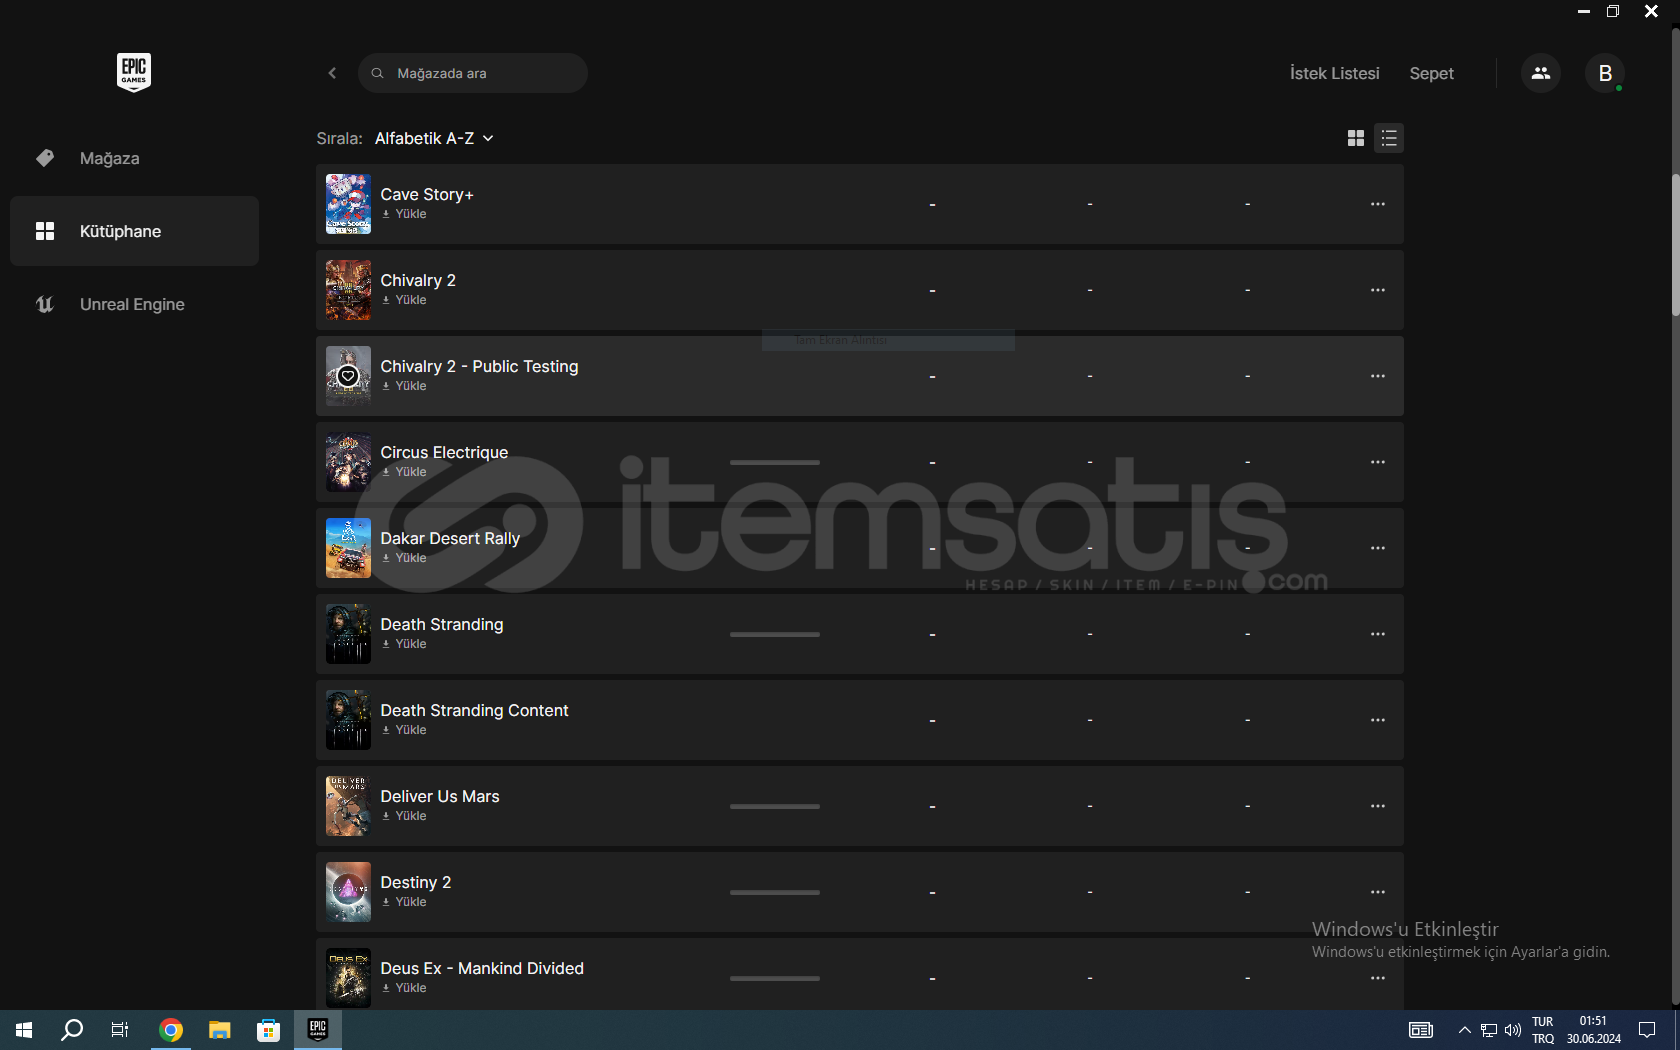The image size is (1680, 1050).
Task: Open İstek Listesi wishlist
Action: (x=1334, y=73)
